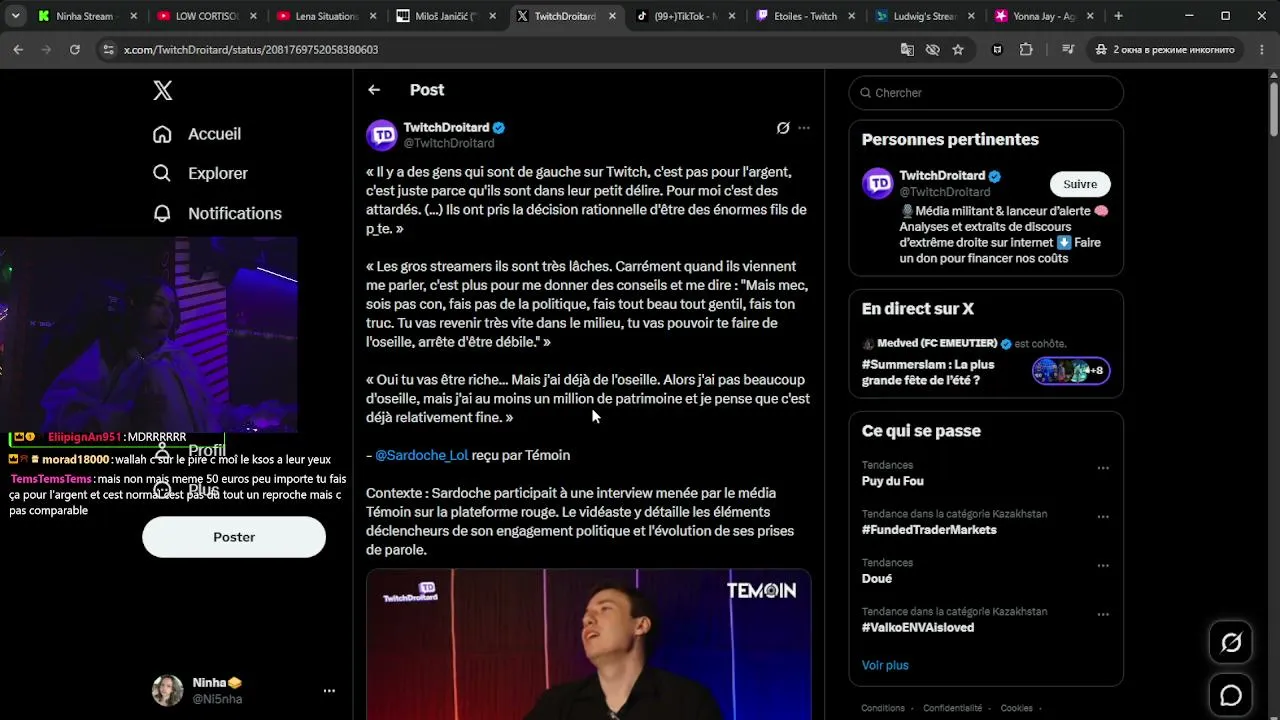Reload the current page

74,49
